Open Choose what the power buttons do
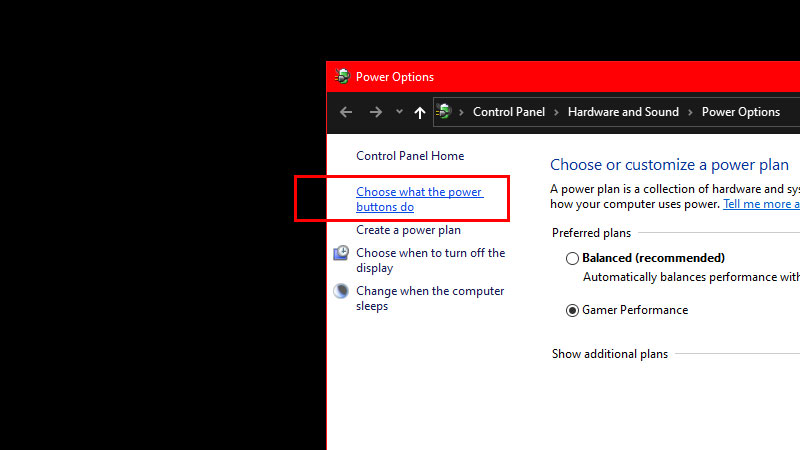Image resolution: width=800 pixels, height=450 pixels. (419, 199)
